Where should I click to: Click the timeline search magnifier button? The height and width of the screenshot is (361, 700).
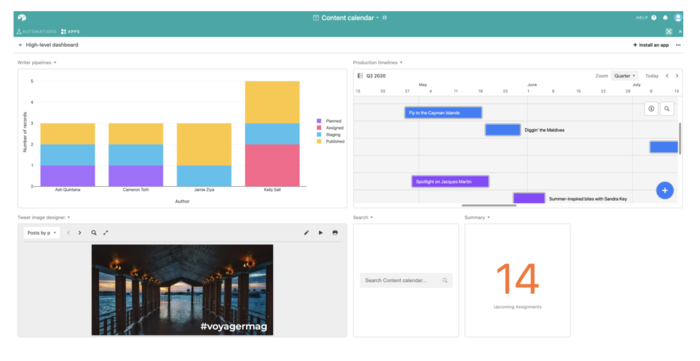point(667,108)
